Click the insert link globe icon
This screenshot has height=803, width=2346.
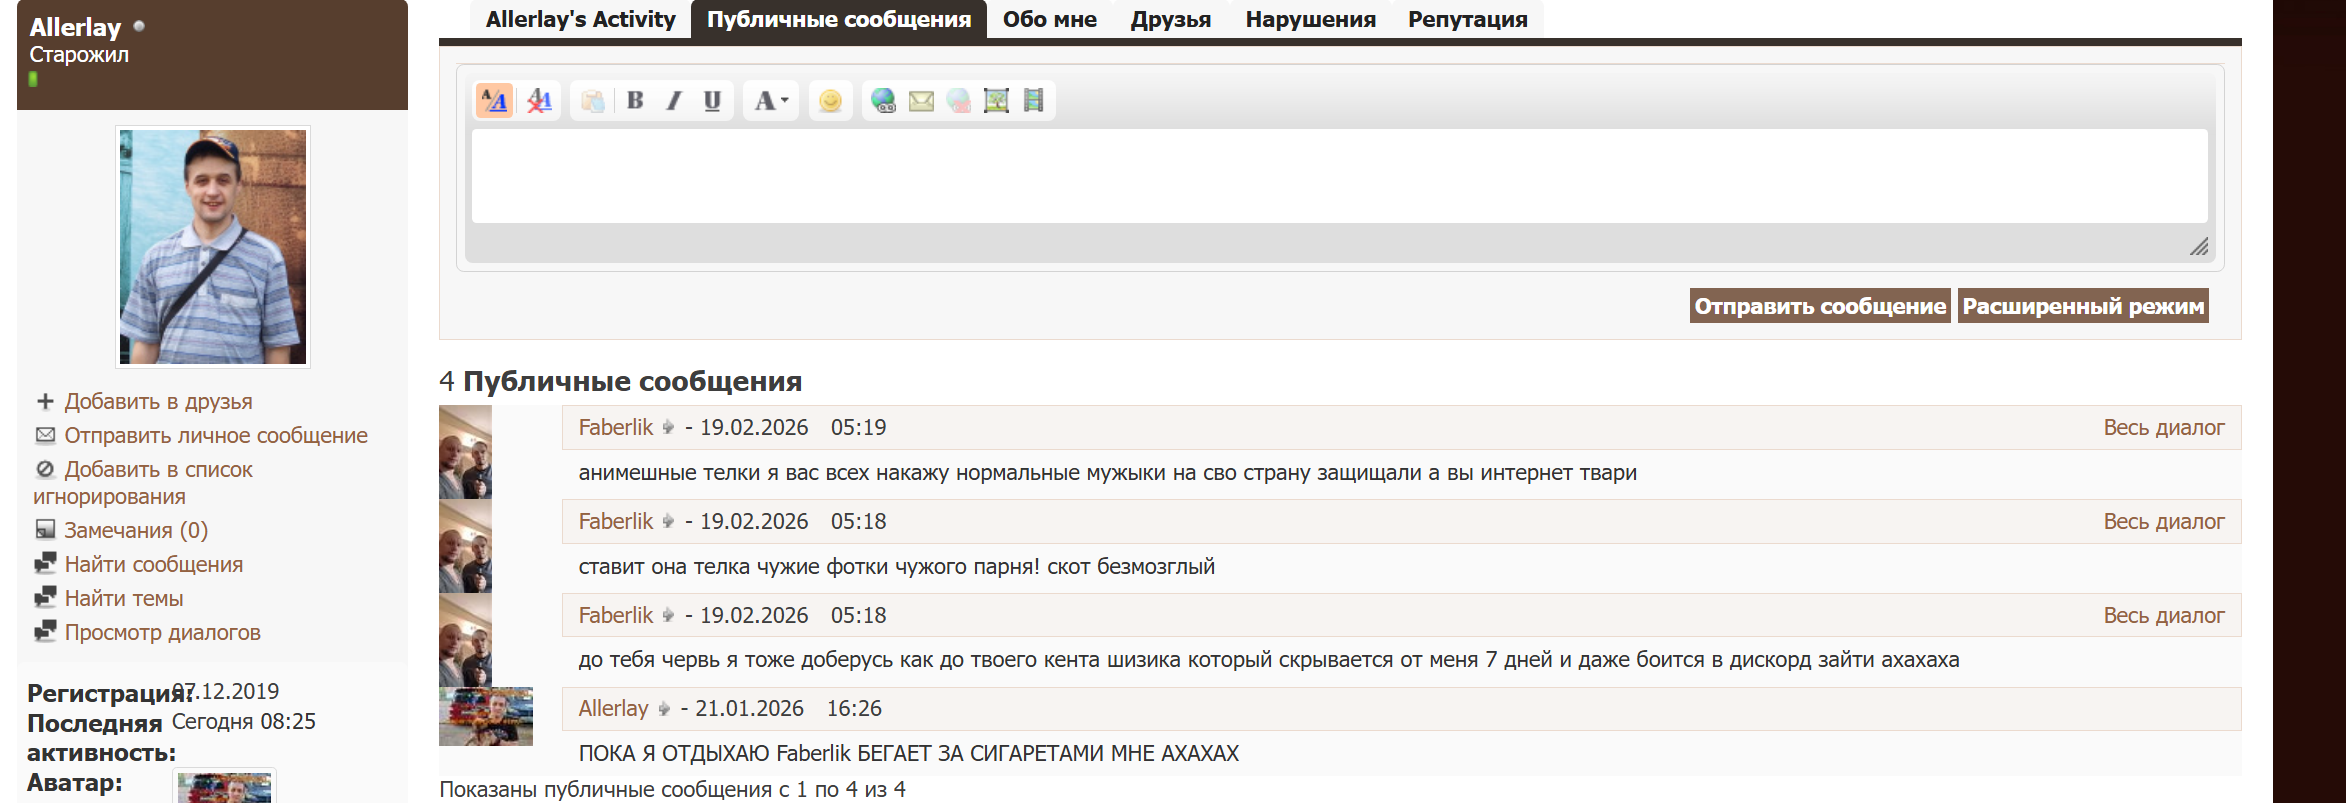tap(883, 101)
